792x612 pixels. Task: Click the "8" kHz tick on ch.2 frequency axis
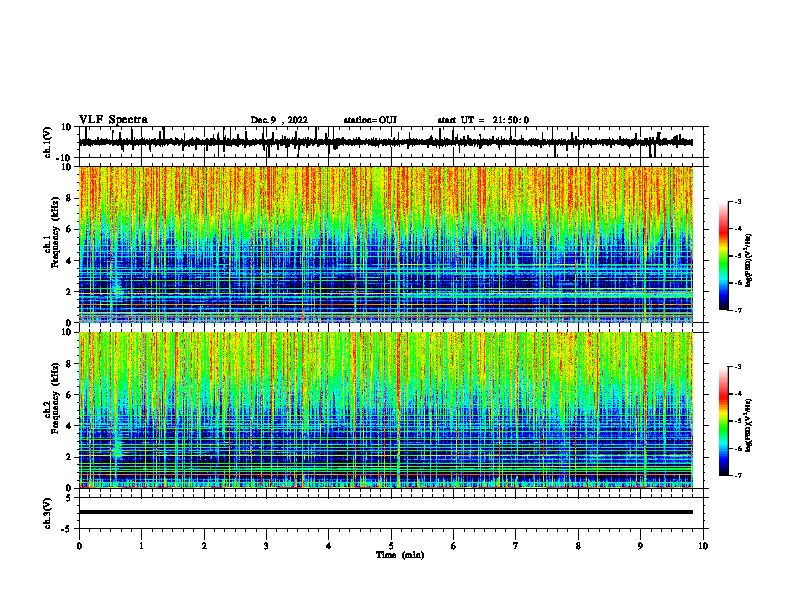69,363
